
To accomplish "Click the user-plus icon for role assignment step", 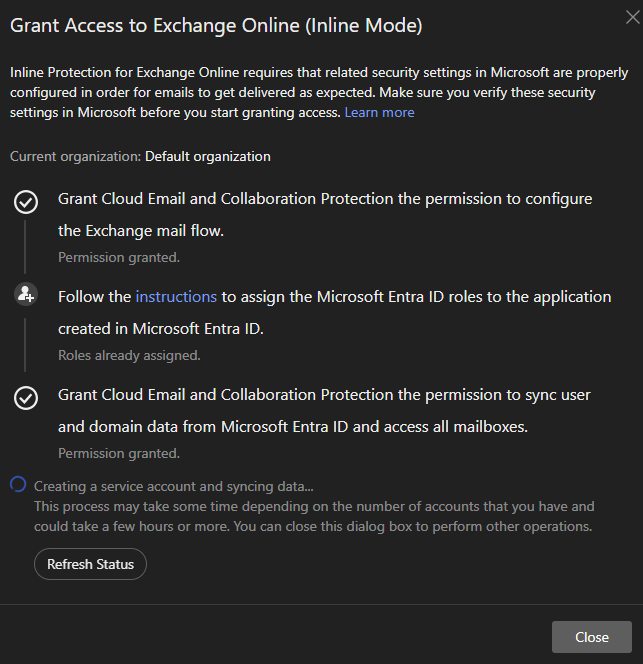I will pyautogui.click(x=26, y=295).
